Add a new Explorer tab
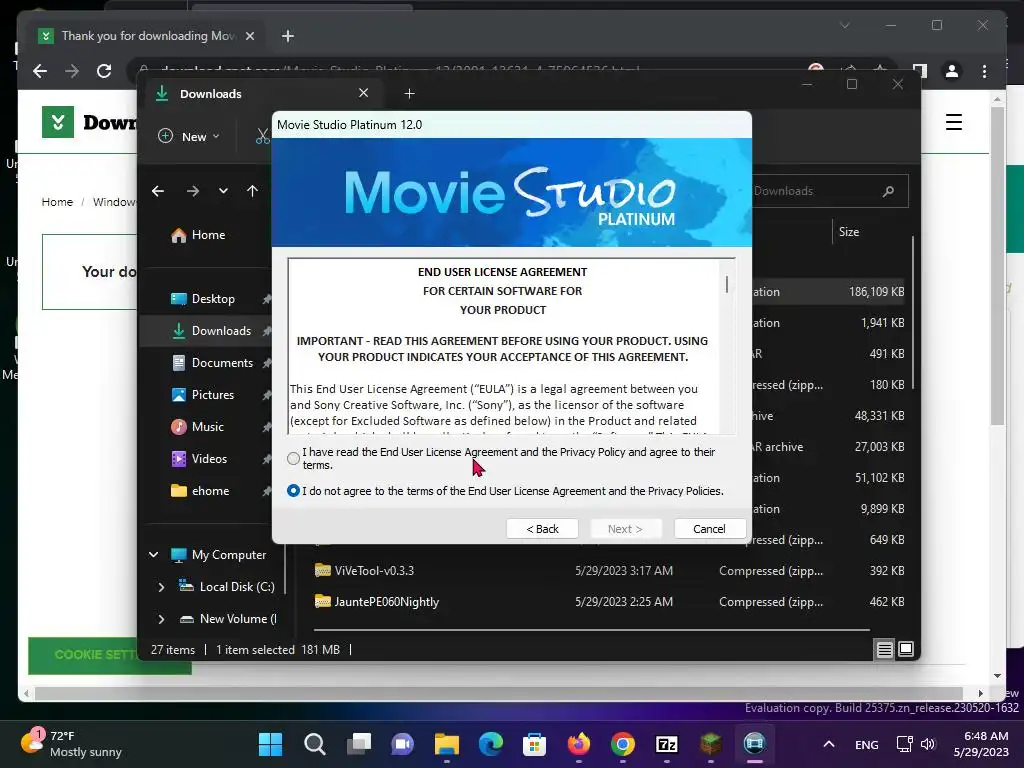The height and width of the screenshot is (768, 1024). (x=409, y=93)
